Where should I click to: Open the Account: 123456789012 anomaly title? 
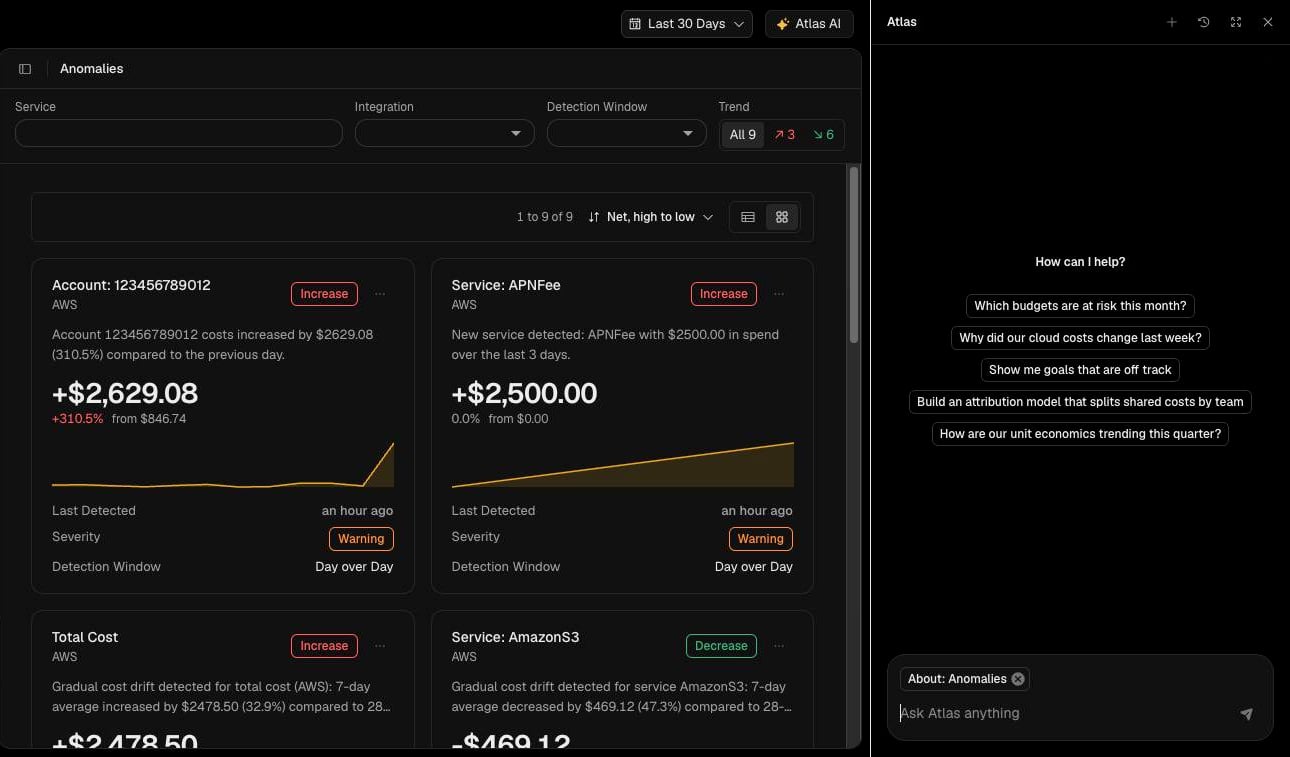click(x=131, y=285)
